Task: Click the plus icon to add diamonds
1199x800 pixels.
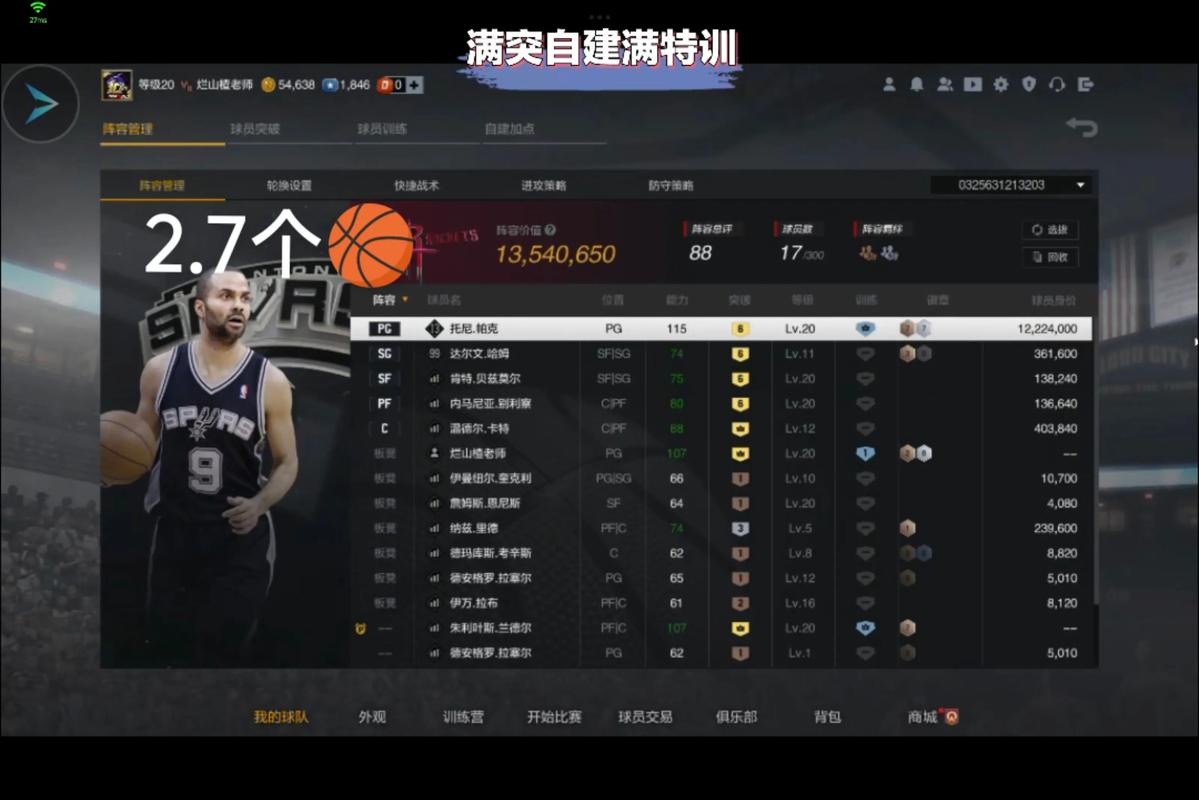Action: coord(414,86)
